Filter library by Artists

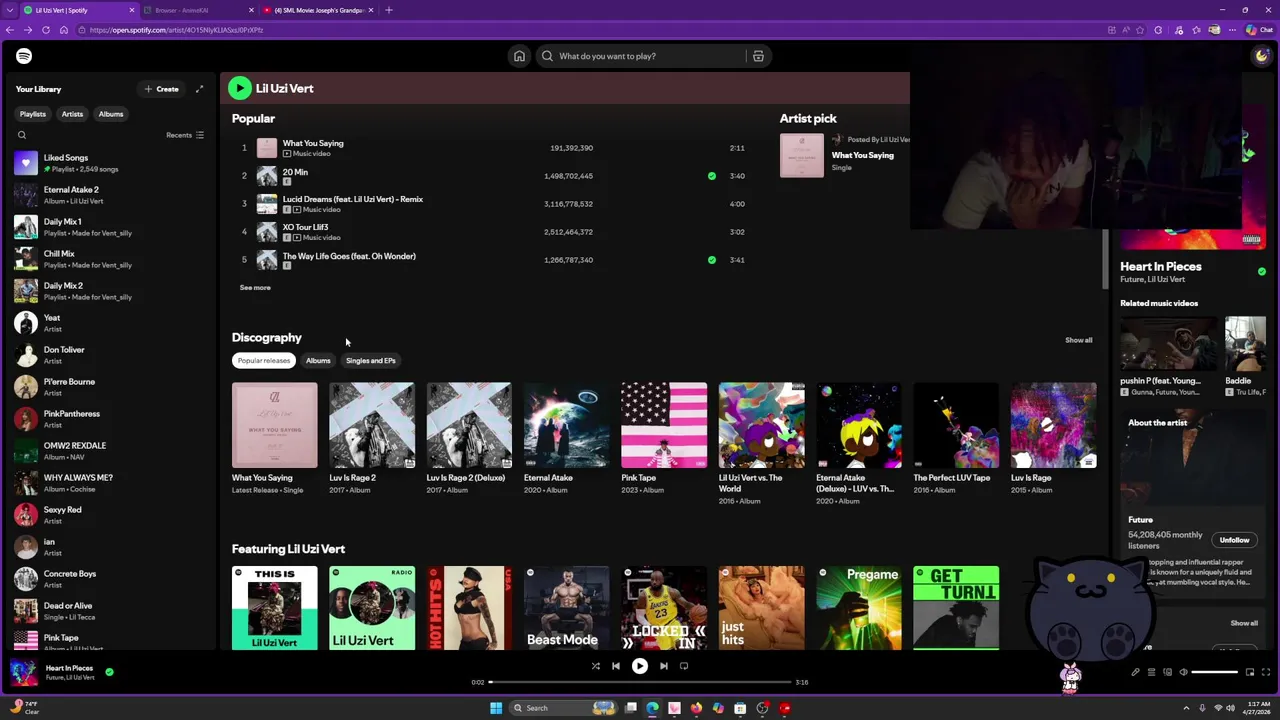point(72,114)
